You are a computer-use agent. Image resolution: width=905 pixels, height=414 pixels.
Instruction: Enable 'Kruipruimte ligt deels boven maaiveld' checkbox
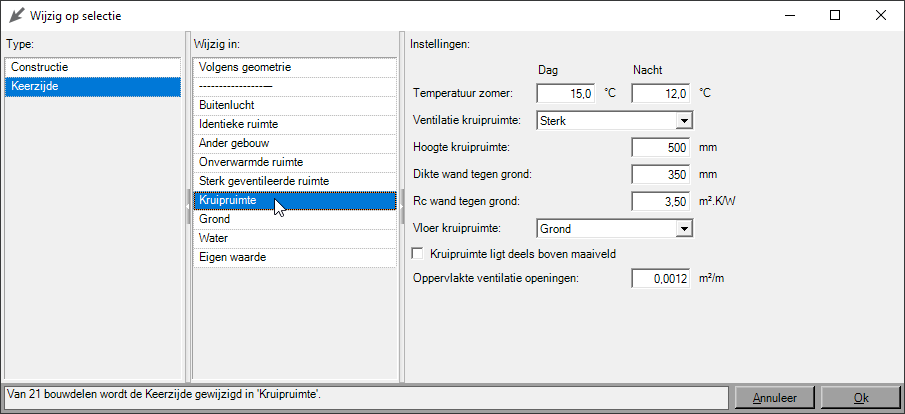point(419,254)
